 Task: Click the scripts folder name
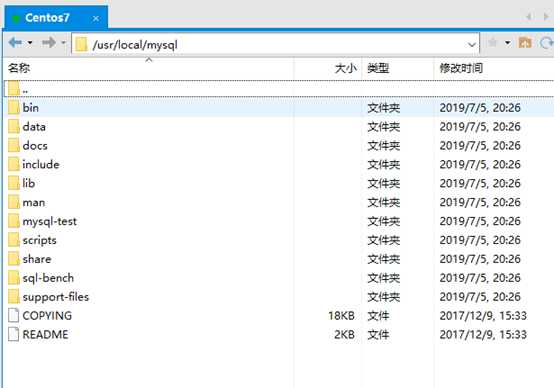40,241
